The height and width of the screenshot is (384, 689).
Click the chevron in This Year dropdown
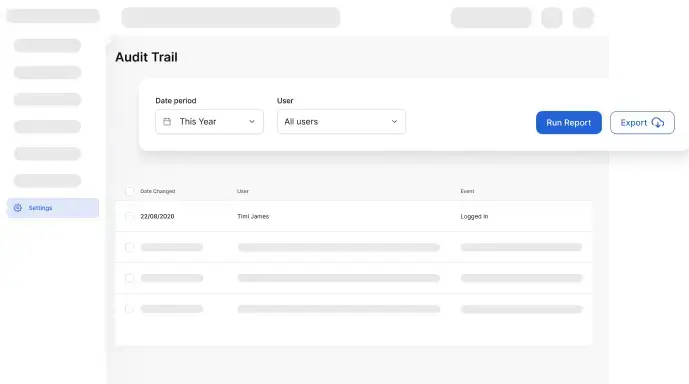[252, 122]
